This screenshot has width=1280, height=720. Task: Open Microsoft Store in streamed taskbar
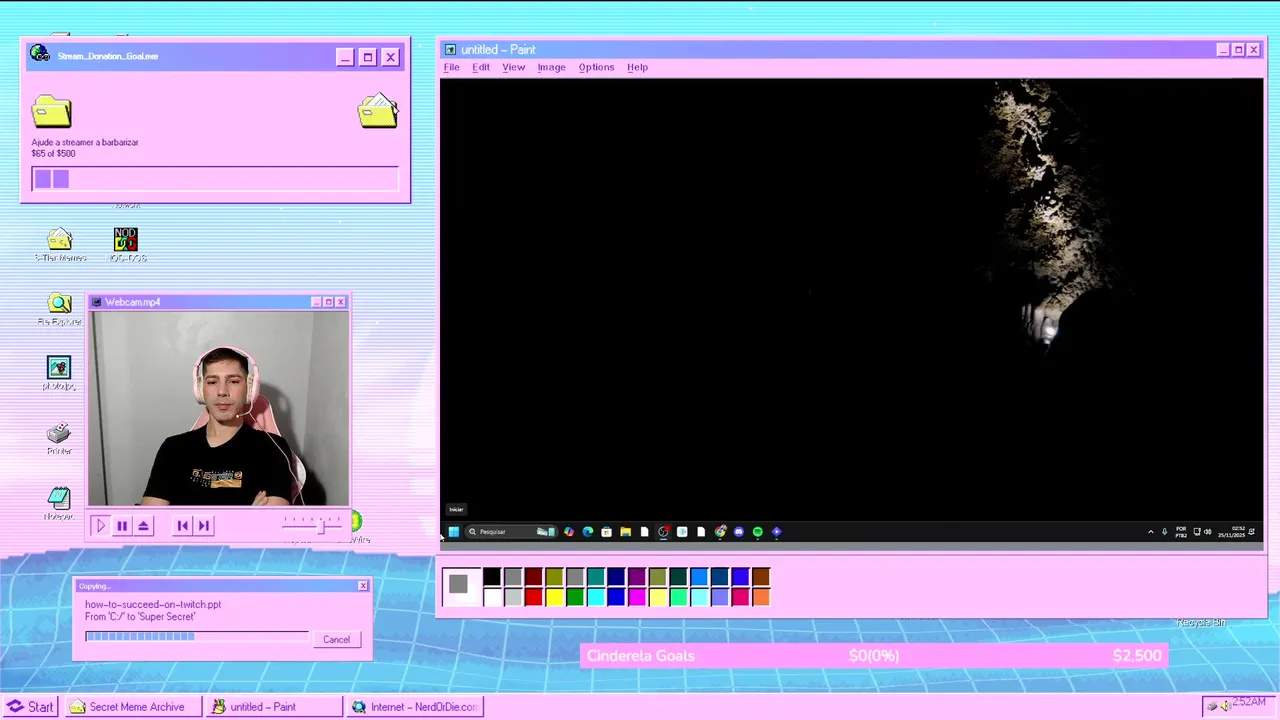pos(606,532)
